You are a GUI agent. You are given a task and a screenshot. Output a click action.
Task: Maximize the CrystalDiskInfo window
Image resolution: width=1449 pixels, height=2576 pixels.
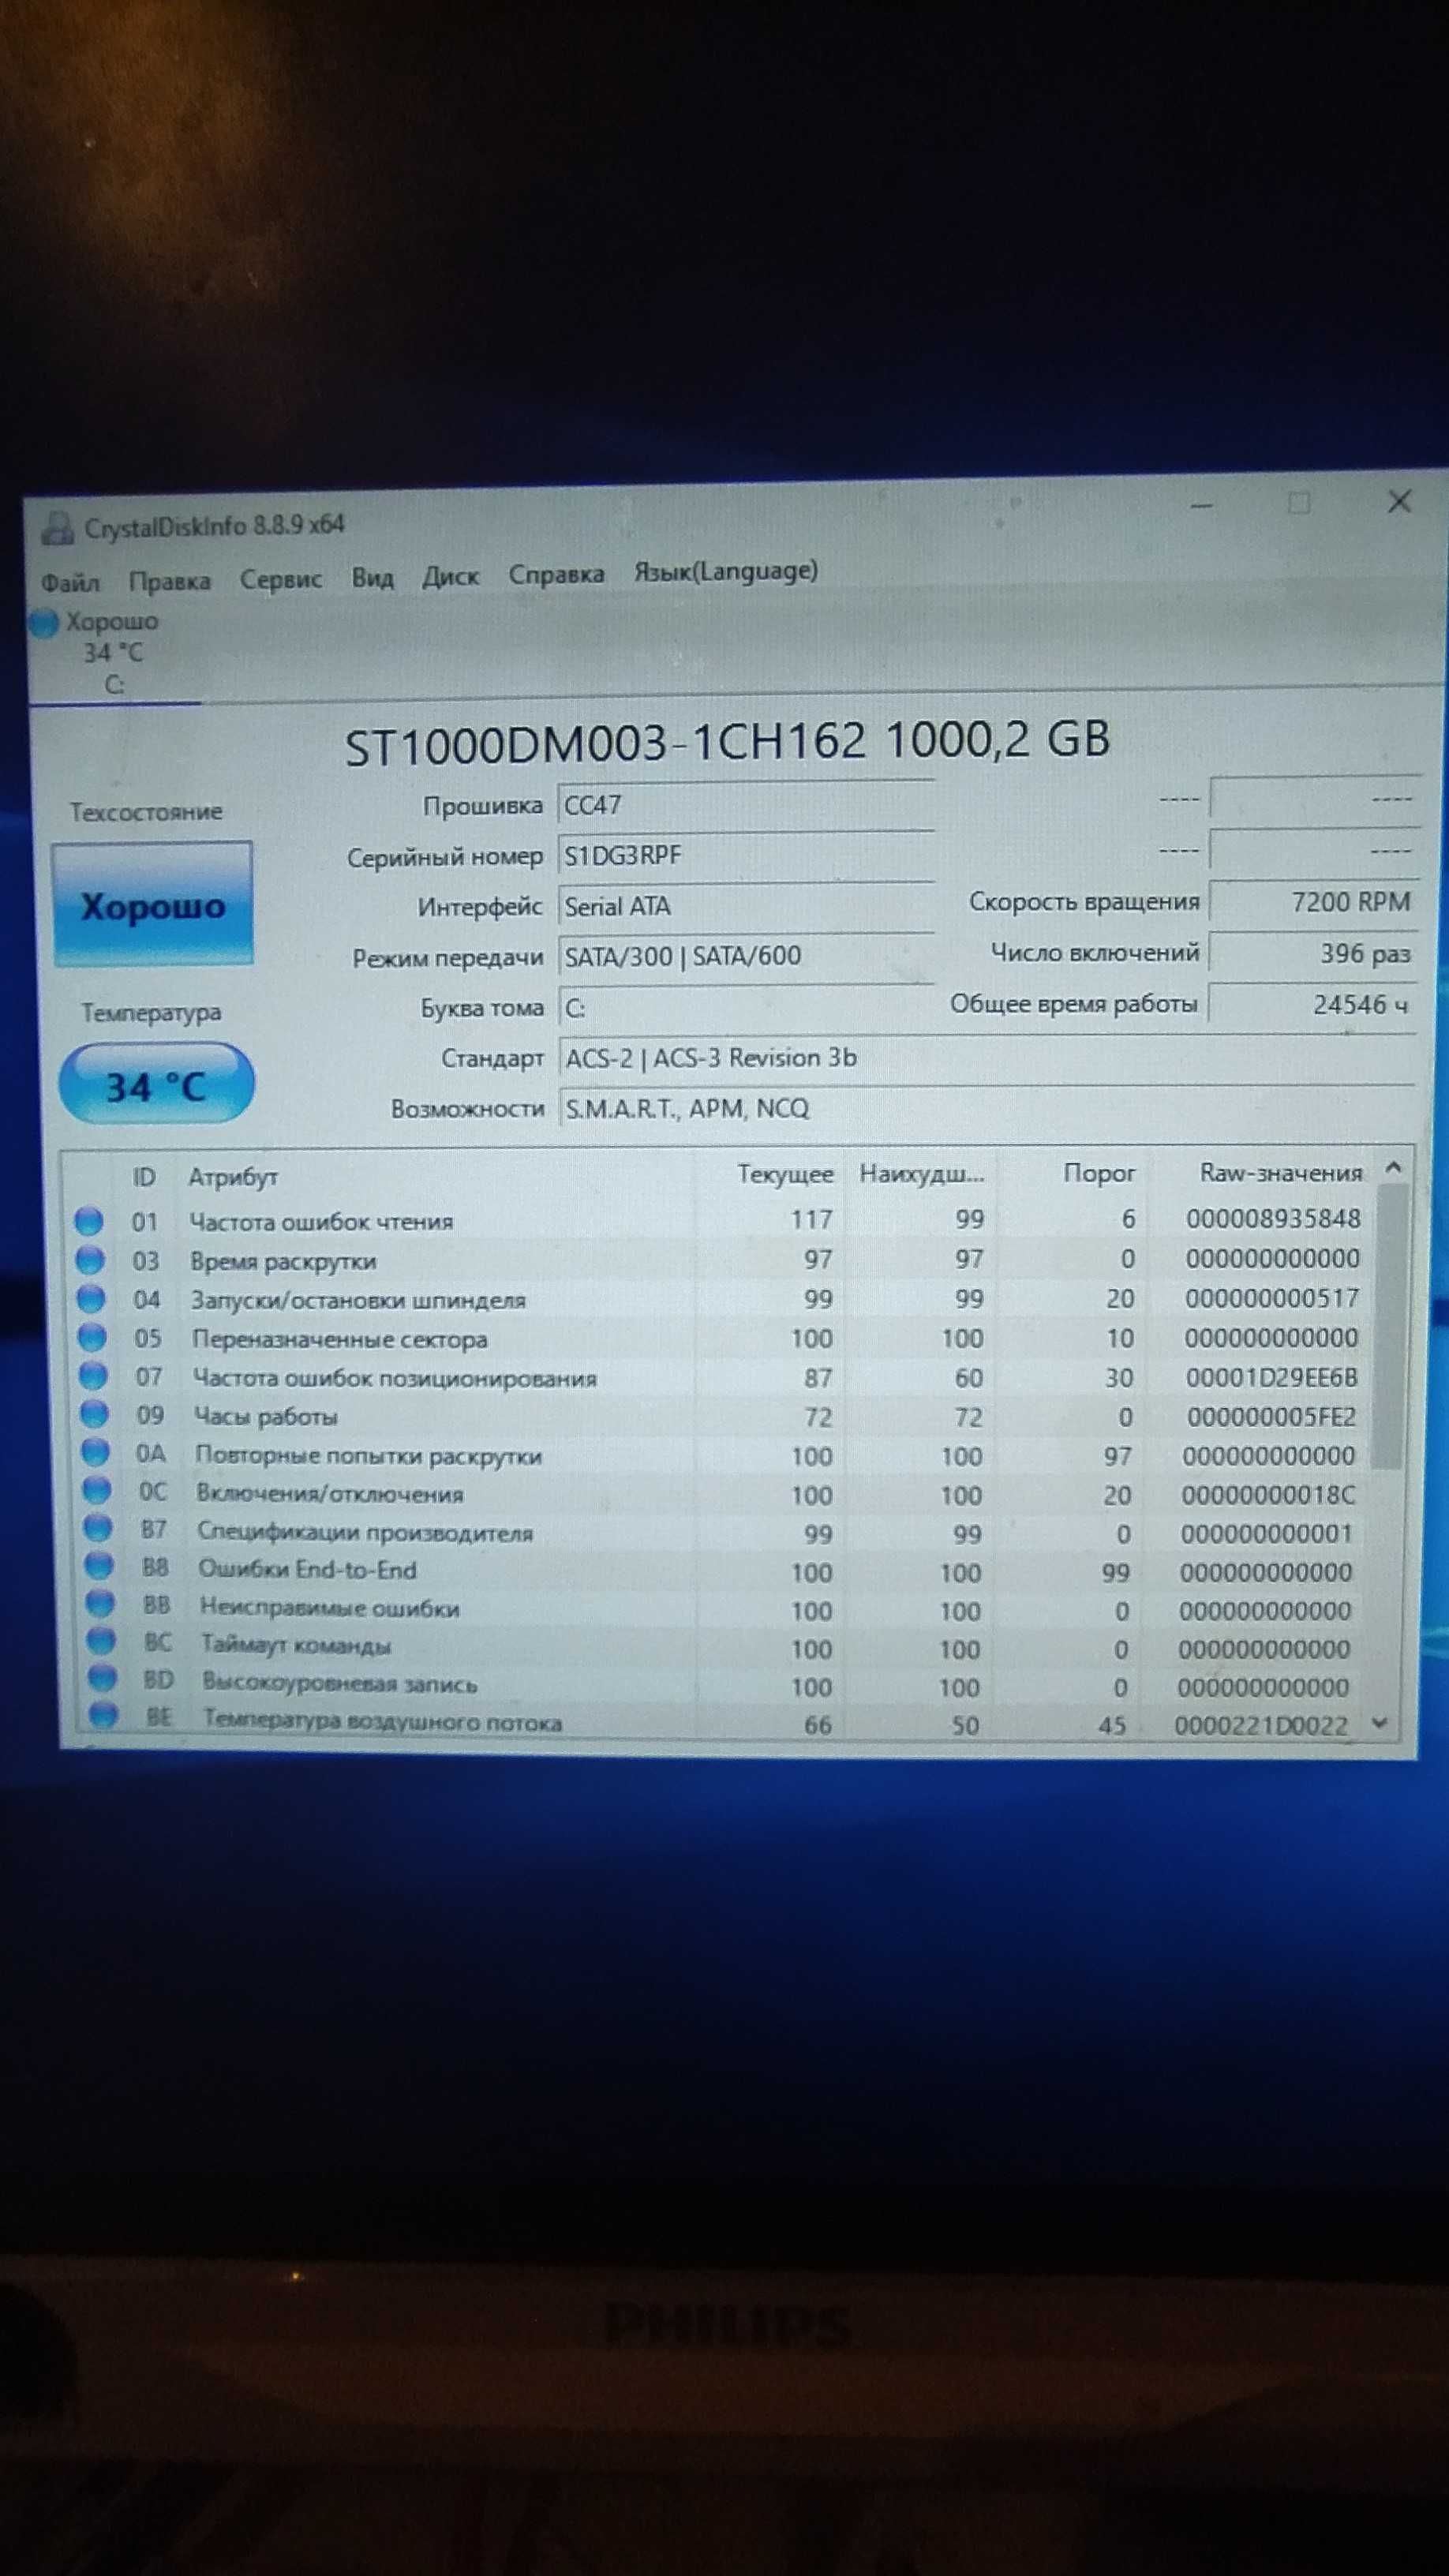(x=1299, y=503)
